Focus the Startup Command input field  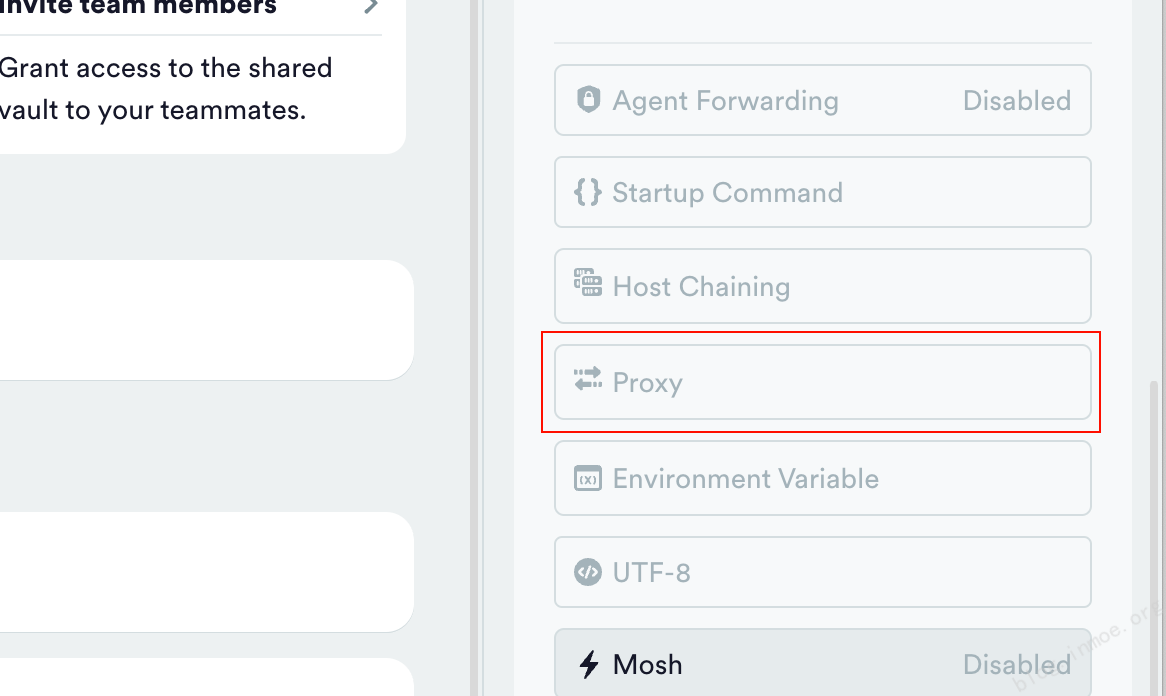[x=822, y=192]
